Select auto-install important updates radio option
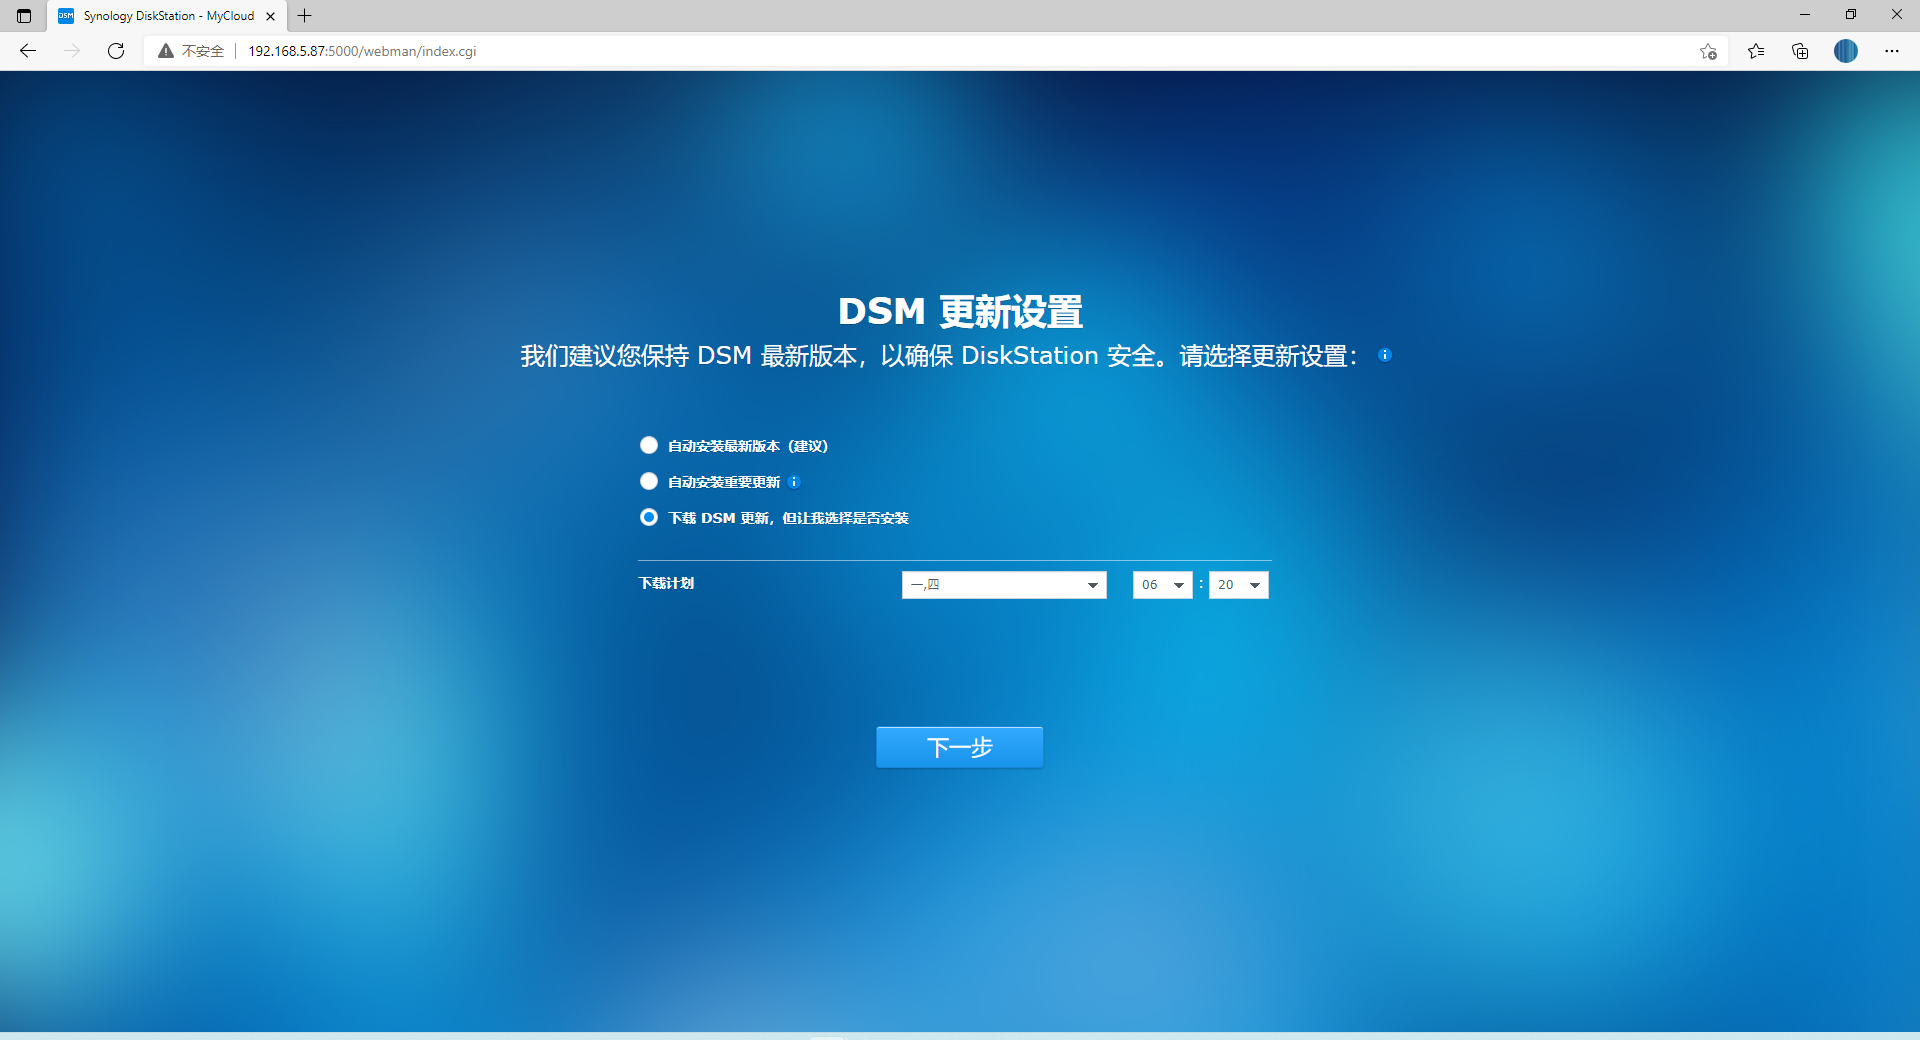1920x1040 pixels. [x=649, y=481]
